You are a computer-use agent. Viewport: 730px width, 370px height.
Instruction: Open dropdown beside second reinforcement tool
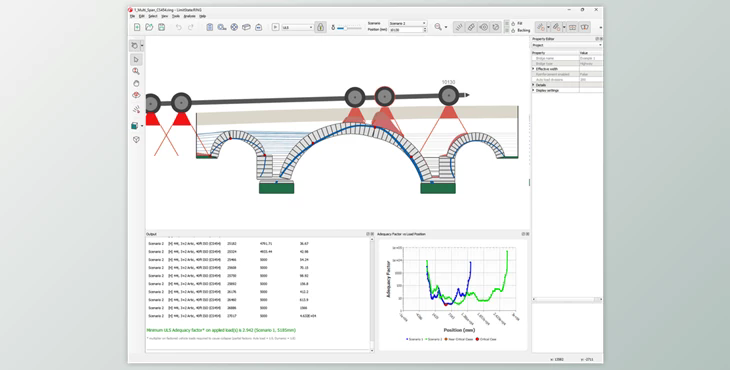pyautogui.click(x=564, y=27)
